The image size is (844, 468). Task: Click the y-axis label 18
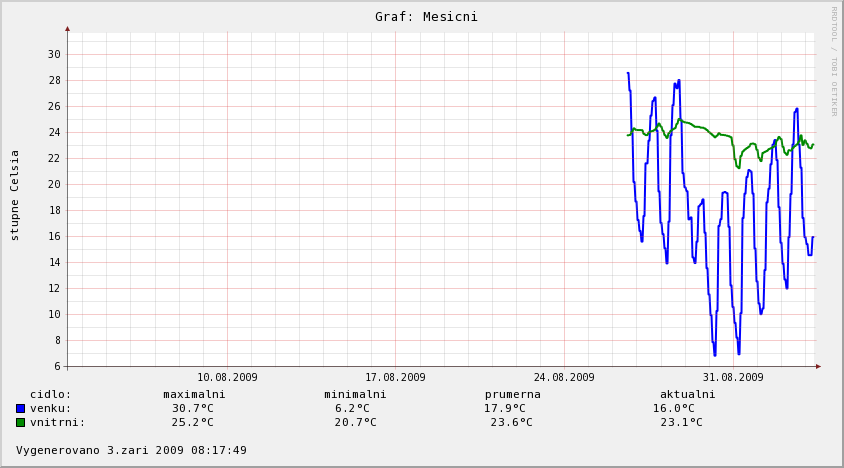54,211
